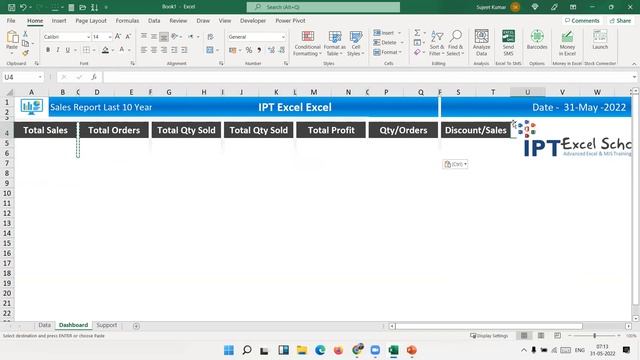Switch to the Data sheet tab
The width and height of the screenshot is (640, 360).
pyautogui.click(x=44, y=325)
